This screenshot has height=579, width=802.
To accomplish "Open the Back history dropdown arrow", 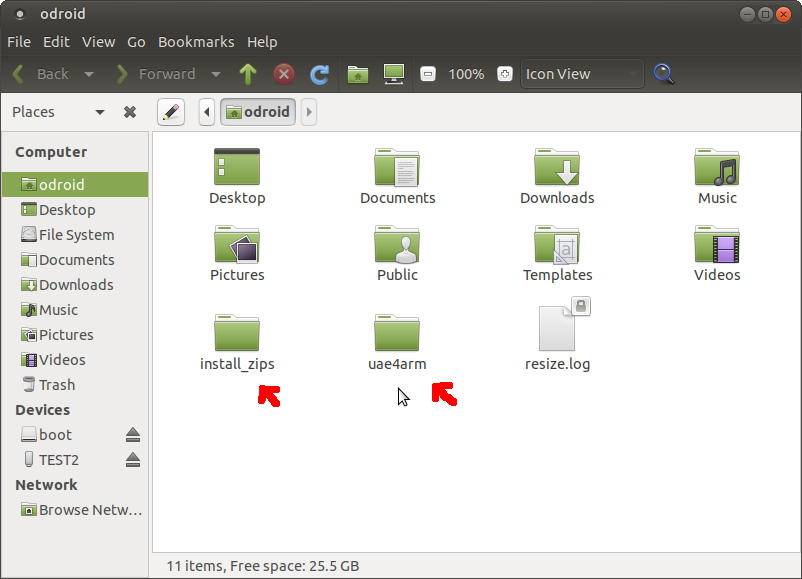I will (89, 74).
